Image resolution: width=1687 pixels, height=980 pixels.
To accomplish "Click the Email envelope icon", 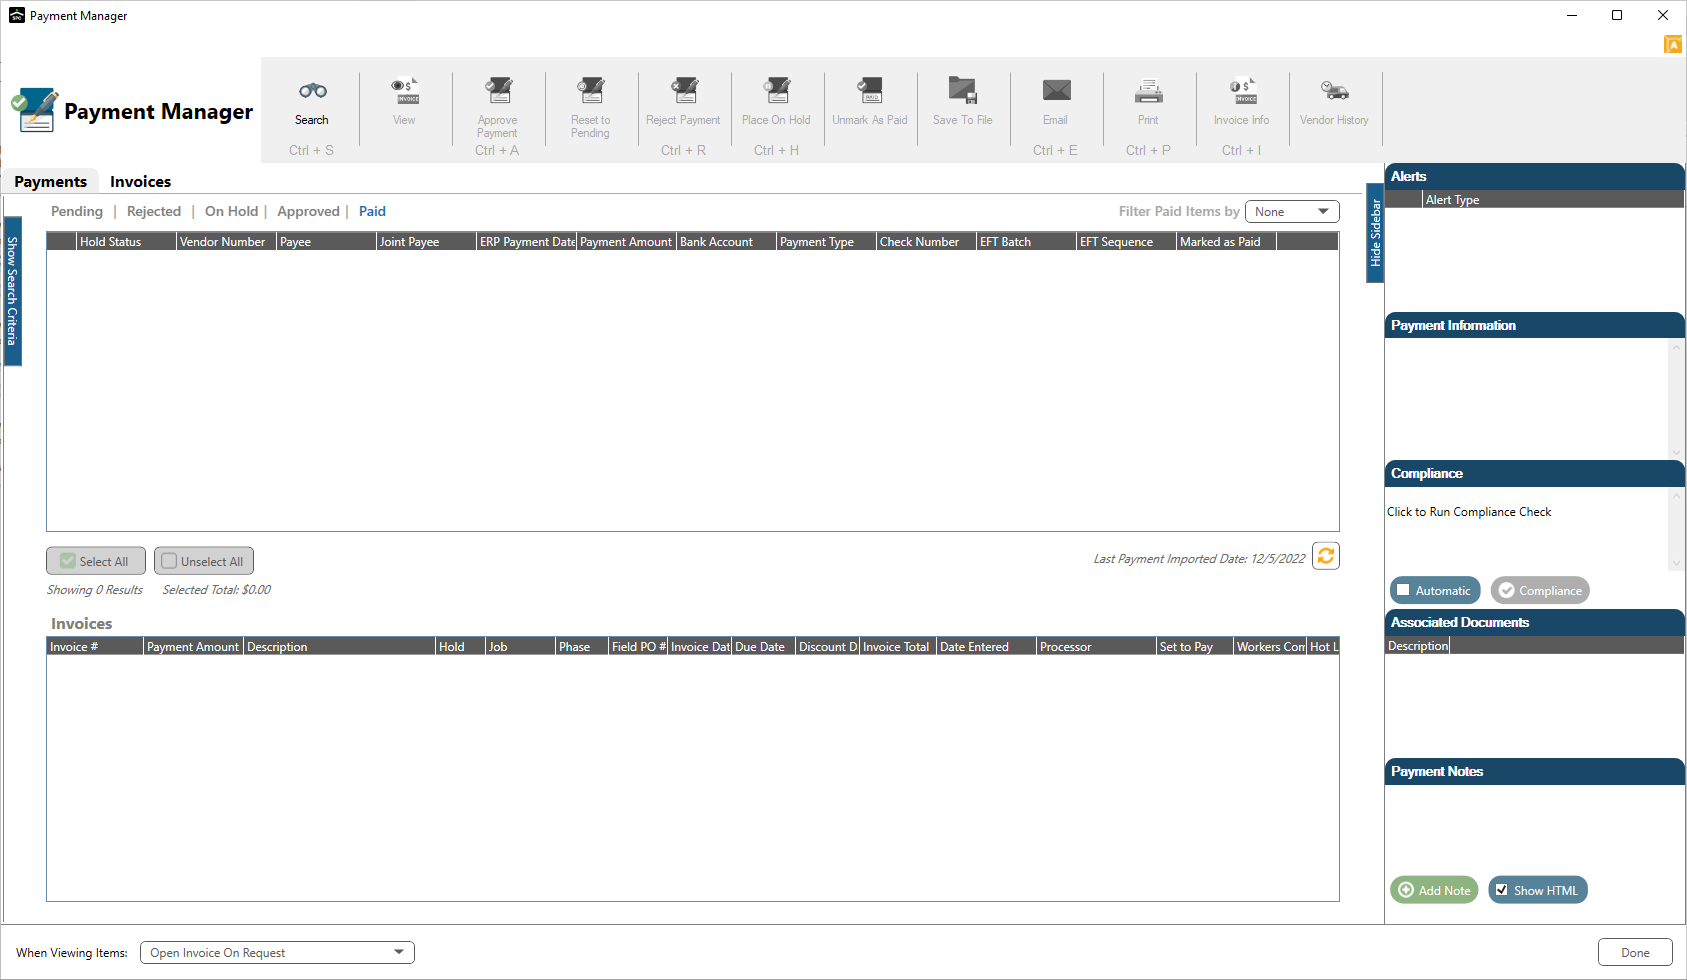I will click(x=1056, y=91).
